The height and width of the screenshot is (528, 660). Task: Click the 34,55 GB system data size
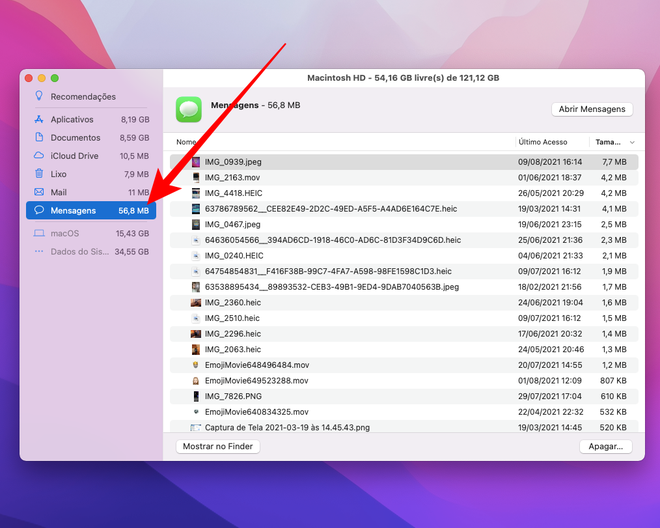[x=131, y=251]
